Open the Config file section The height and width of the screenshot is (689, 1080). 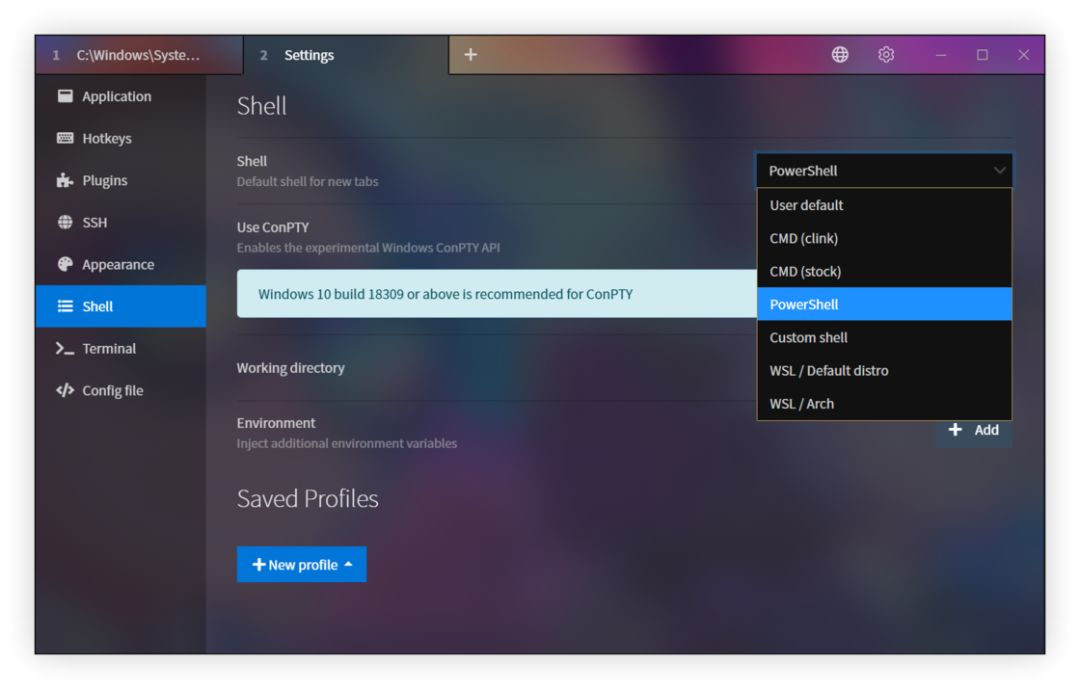pyautogui.click(x=121, y=391)
